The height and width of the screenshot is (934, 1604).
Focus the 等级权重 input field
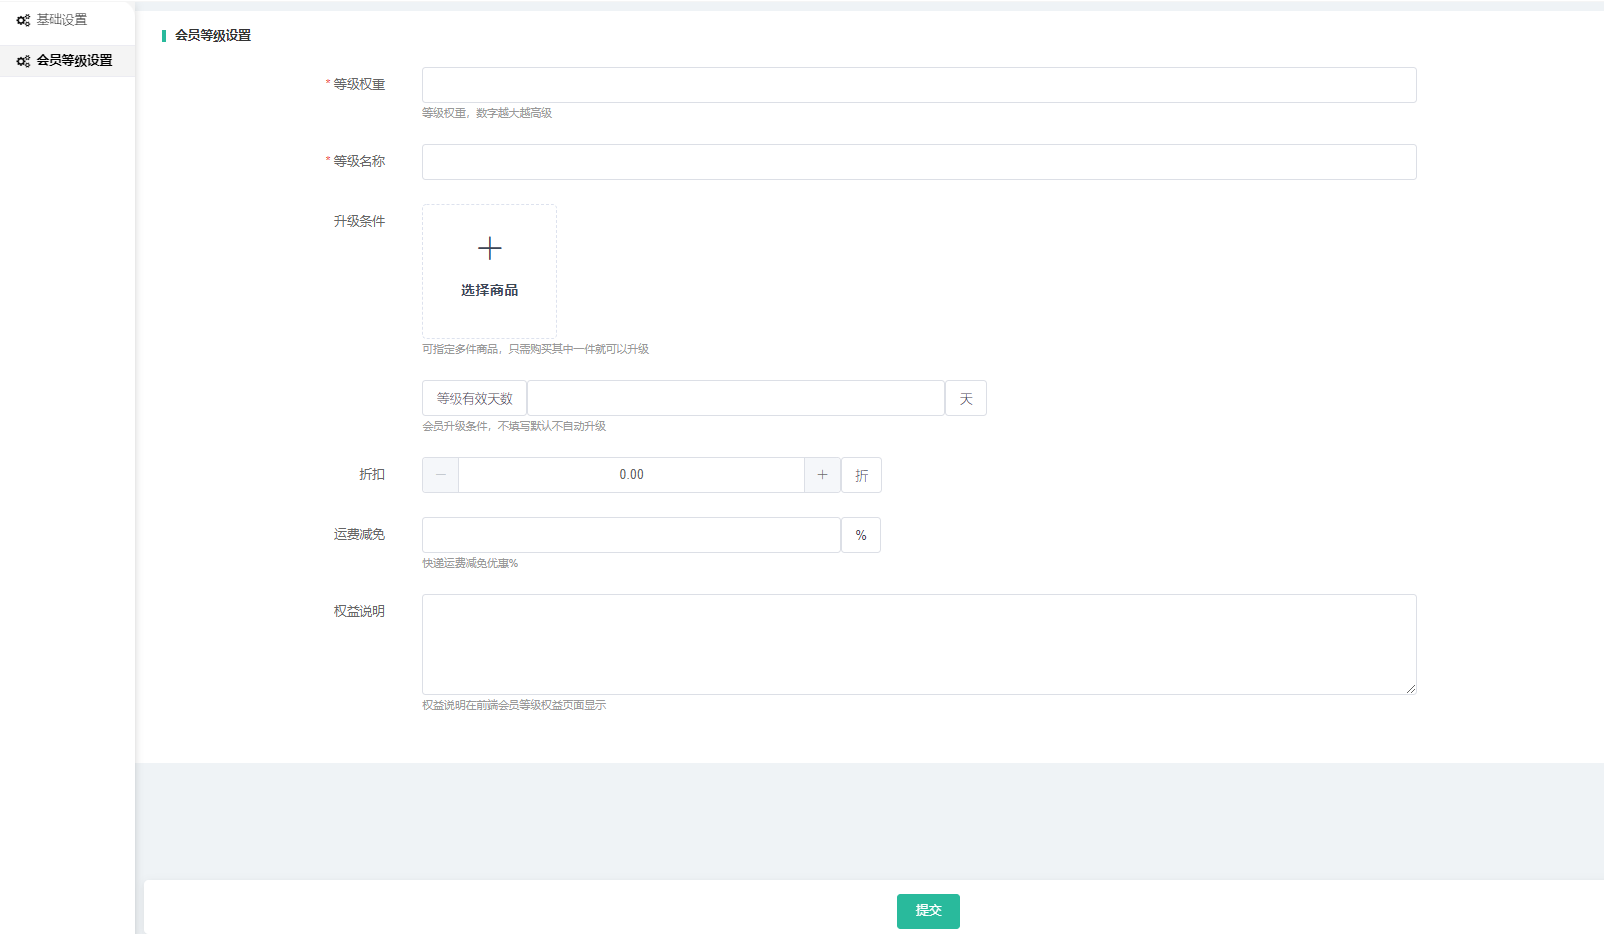click(x=918, y=85)
